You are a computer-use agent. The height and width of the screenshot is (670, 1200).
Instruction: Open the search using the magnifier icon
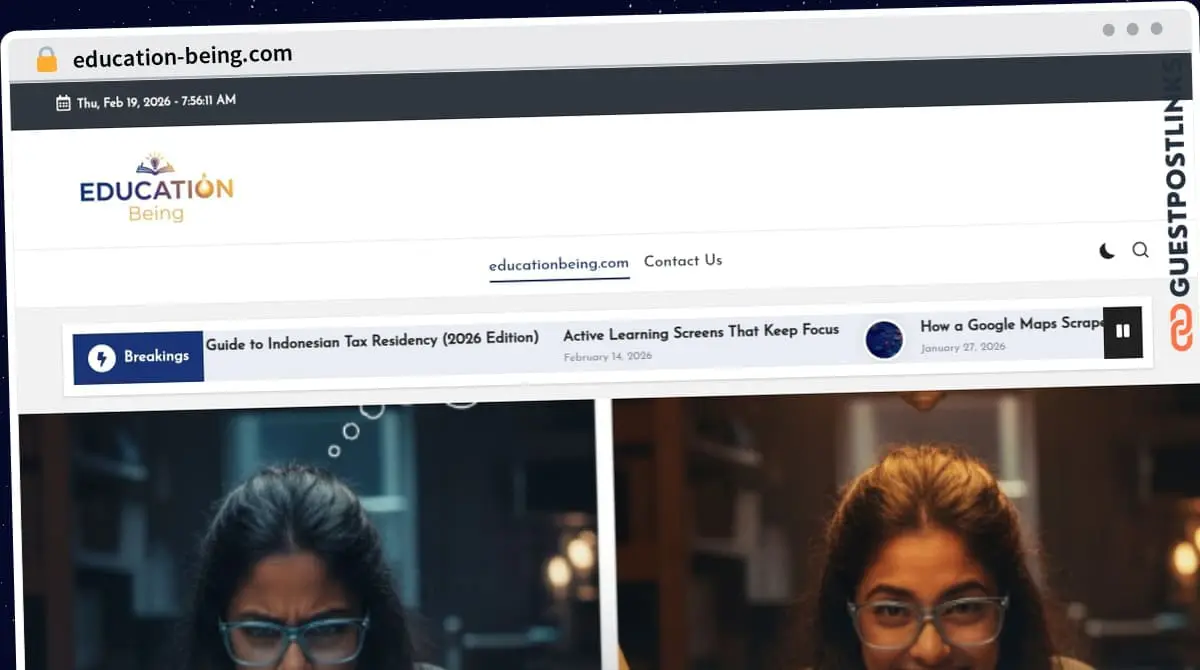point(1140,250)
